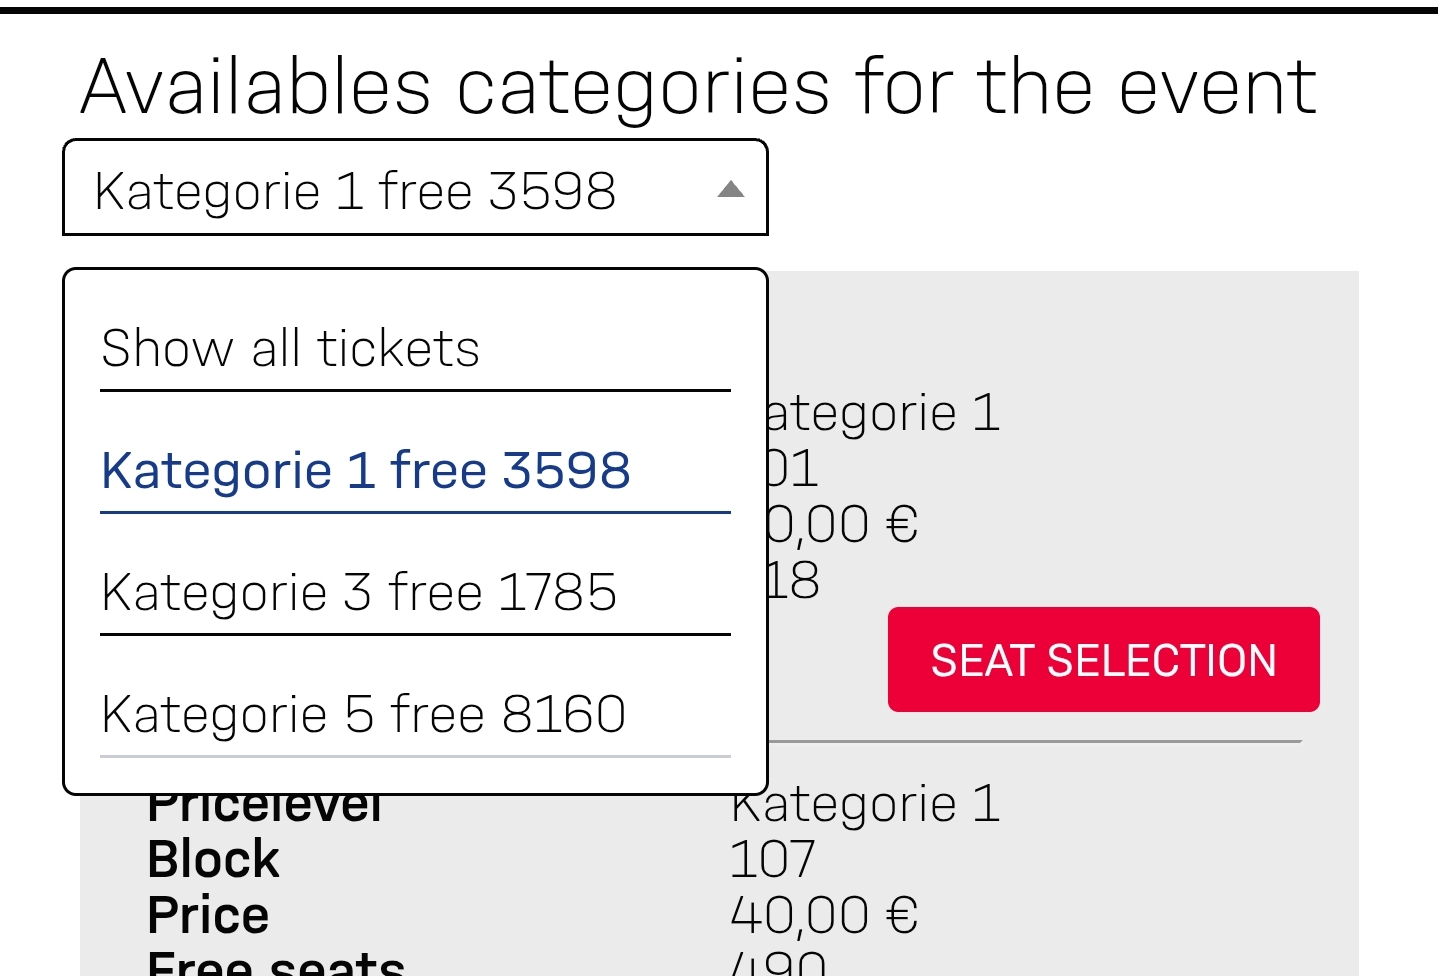This screenshot has width=1438, height=976.
Task: Click the first ticket's free seats value 18
Action: click(794, 581)
